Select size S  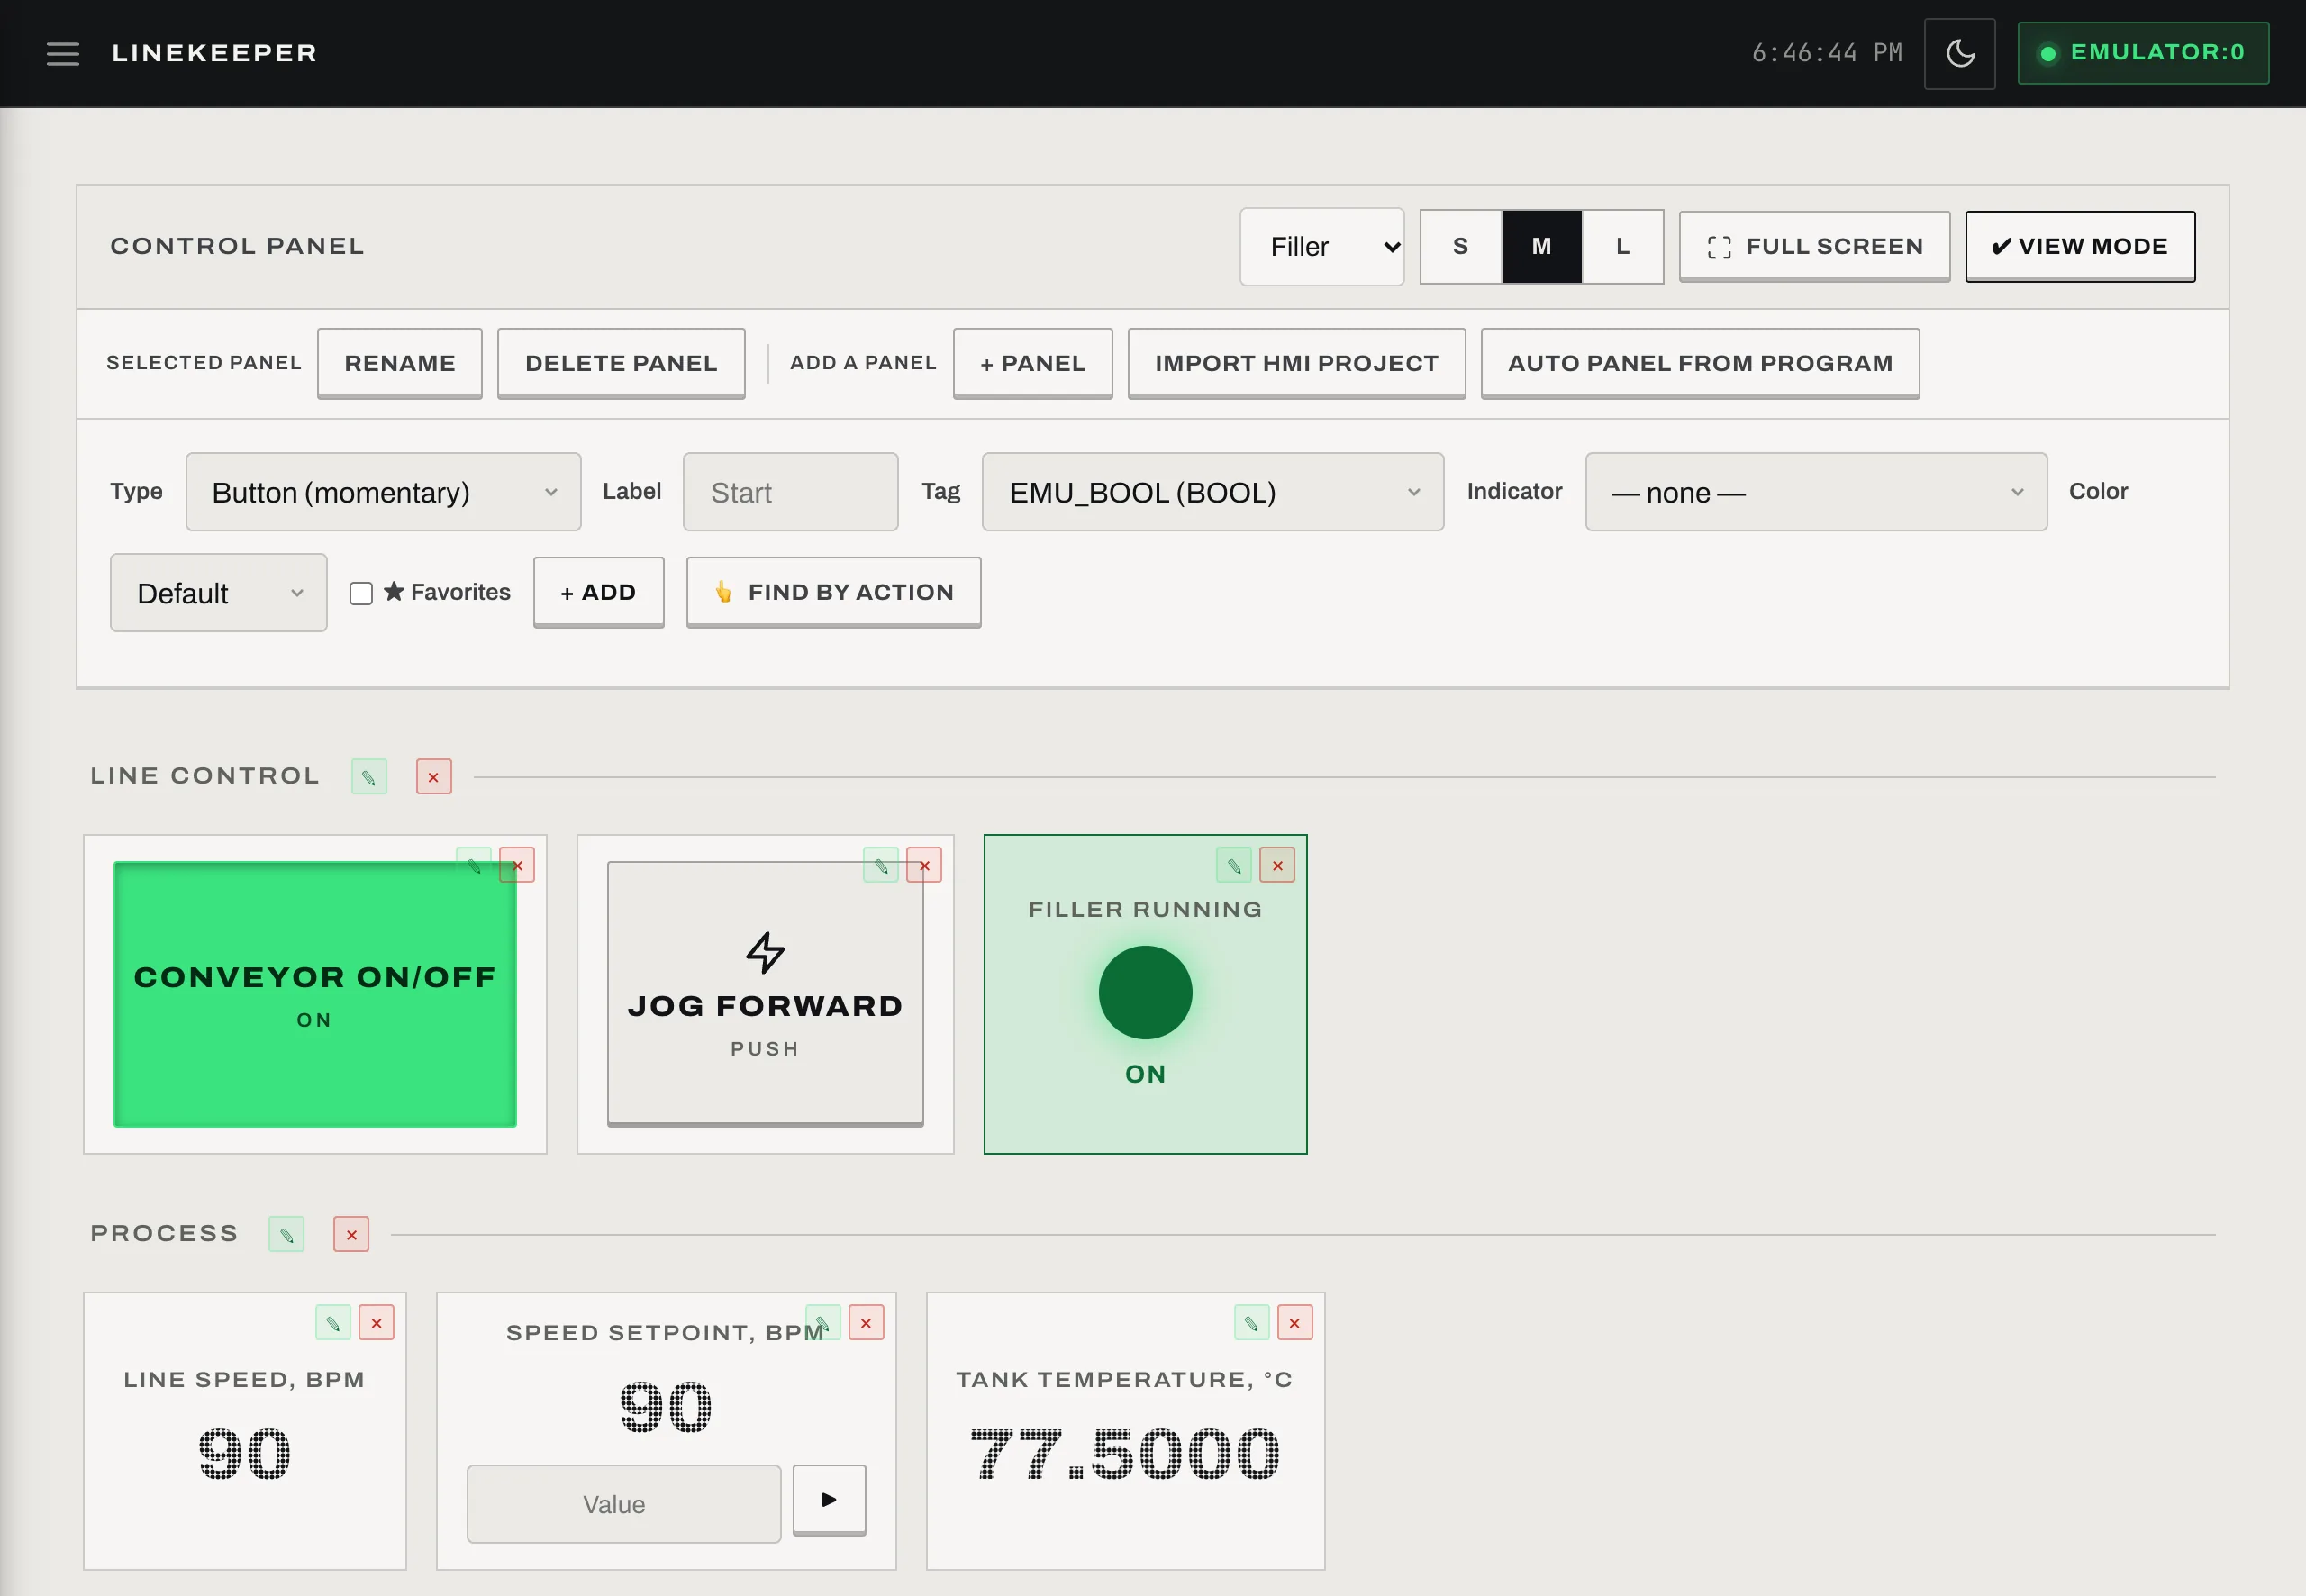1460,246
